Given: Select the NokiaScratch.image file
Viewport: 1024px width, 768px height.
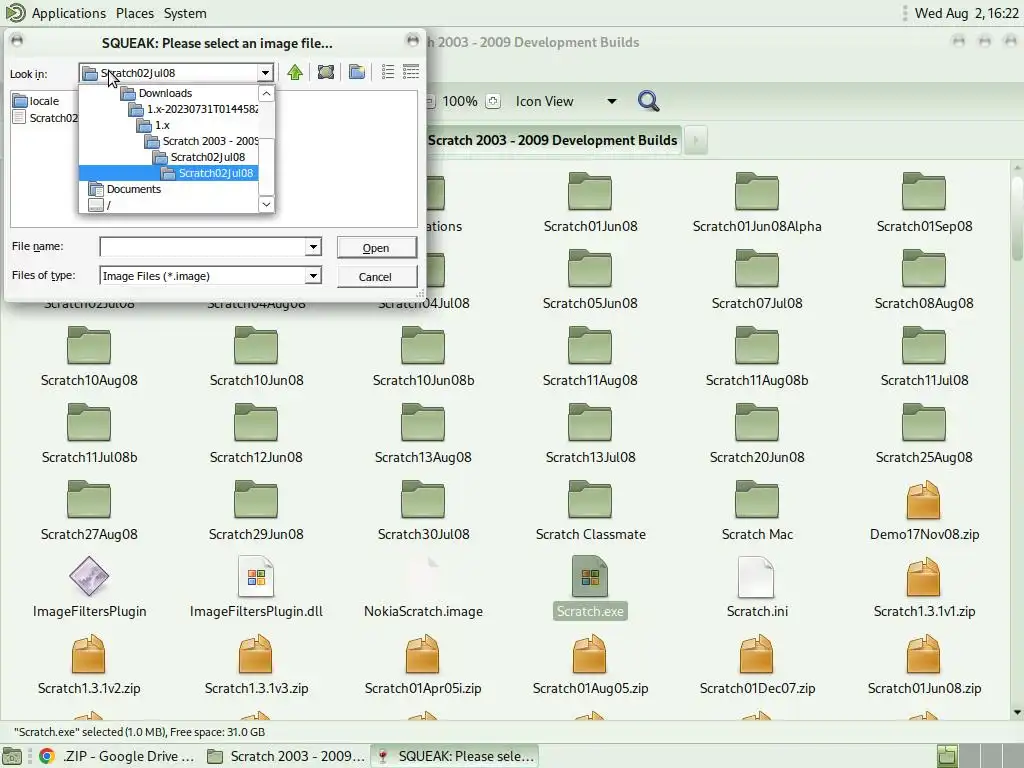Looking at the screenshot, I should tap(423, 588).
